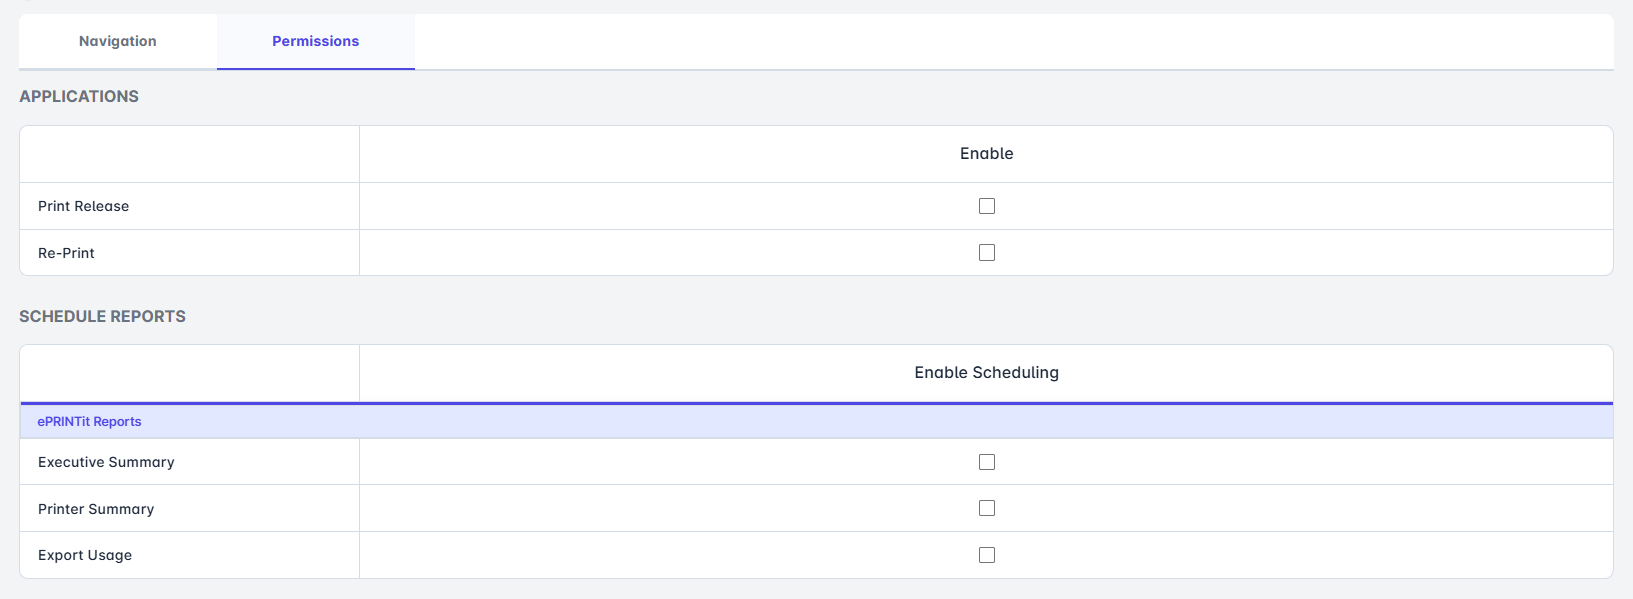This screenshot has width=1633, height=599.
Task: Click the blank header cell above Print Release
Action: click(189, 154)
